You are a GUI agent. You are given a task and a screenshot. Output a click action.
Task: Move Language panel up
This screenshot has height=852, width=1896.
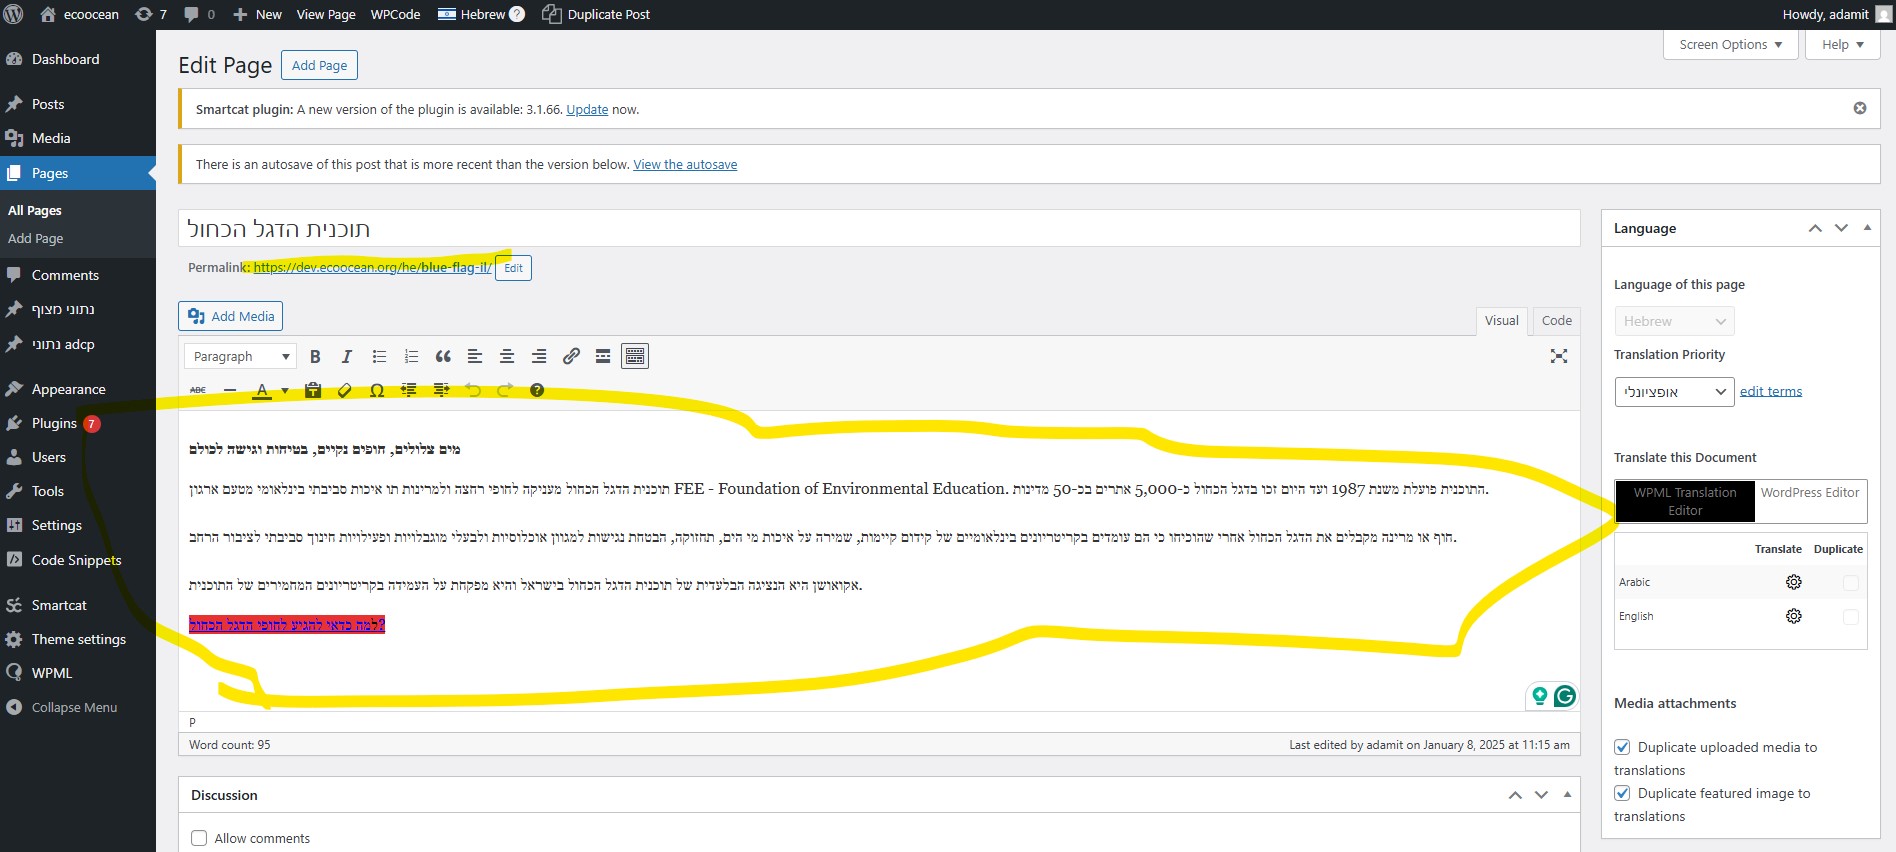pyautogui.click(x=1815, y=228)
